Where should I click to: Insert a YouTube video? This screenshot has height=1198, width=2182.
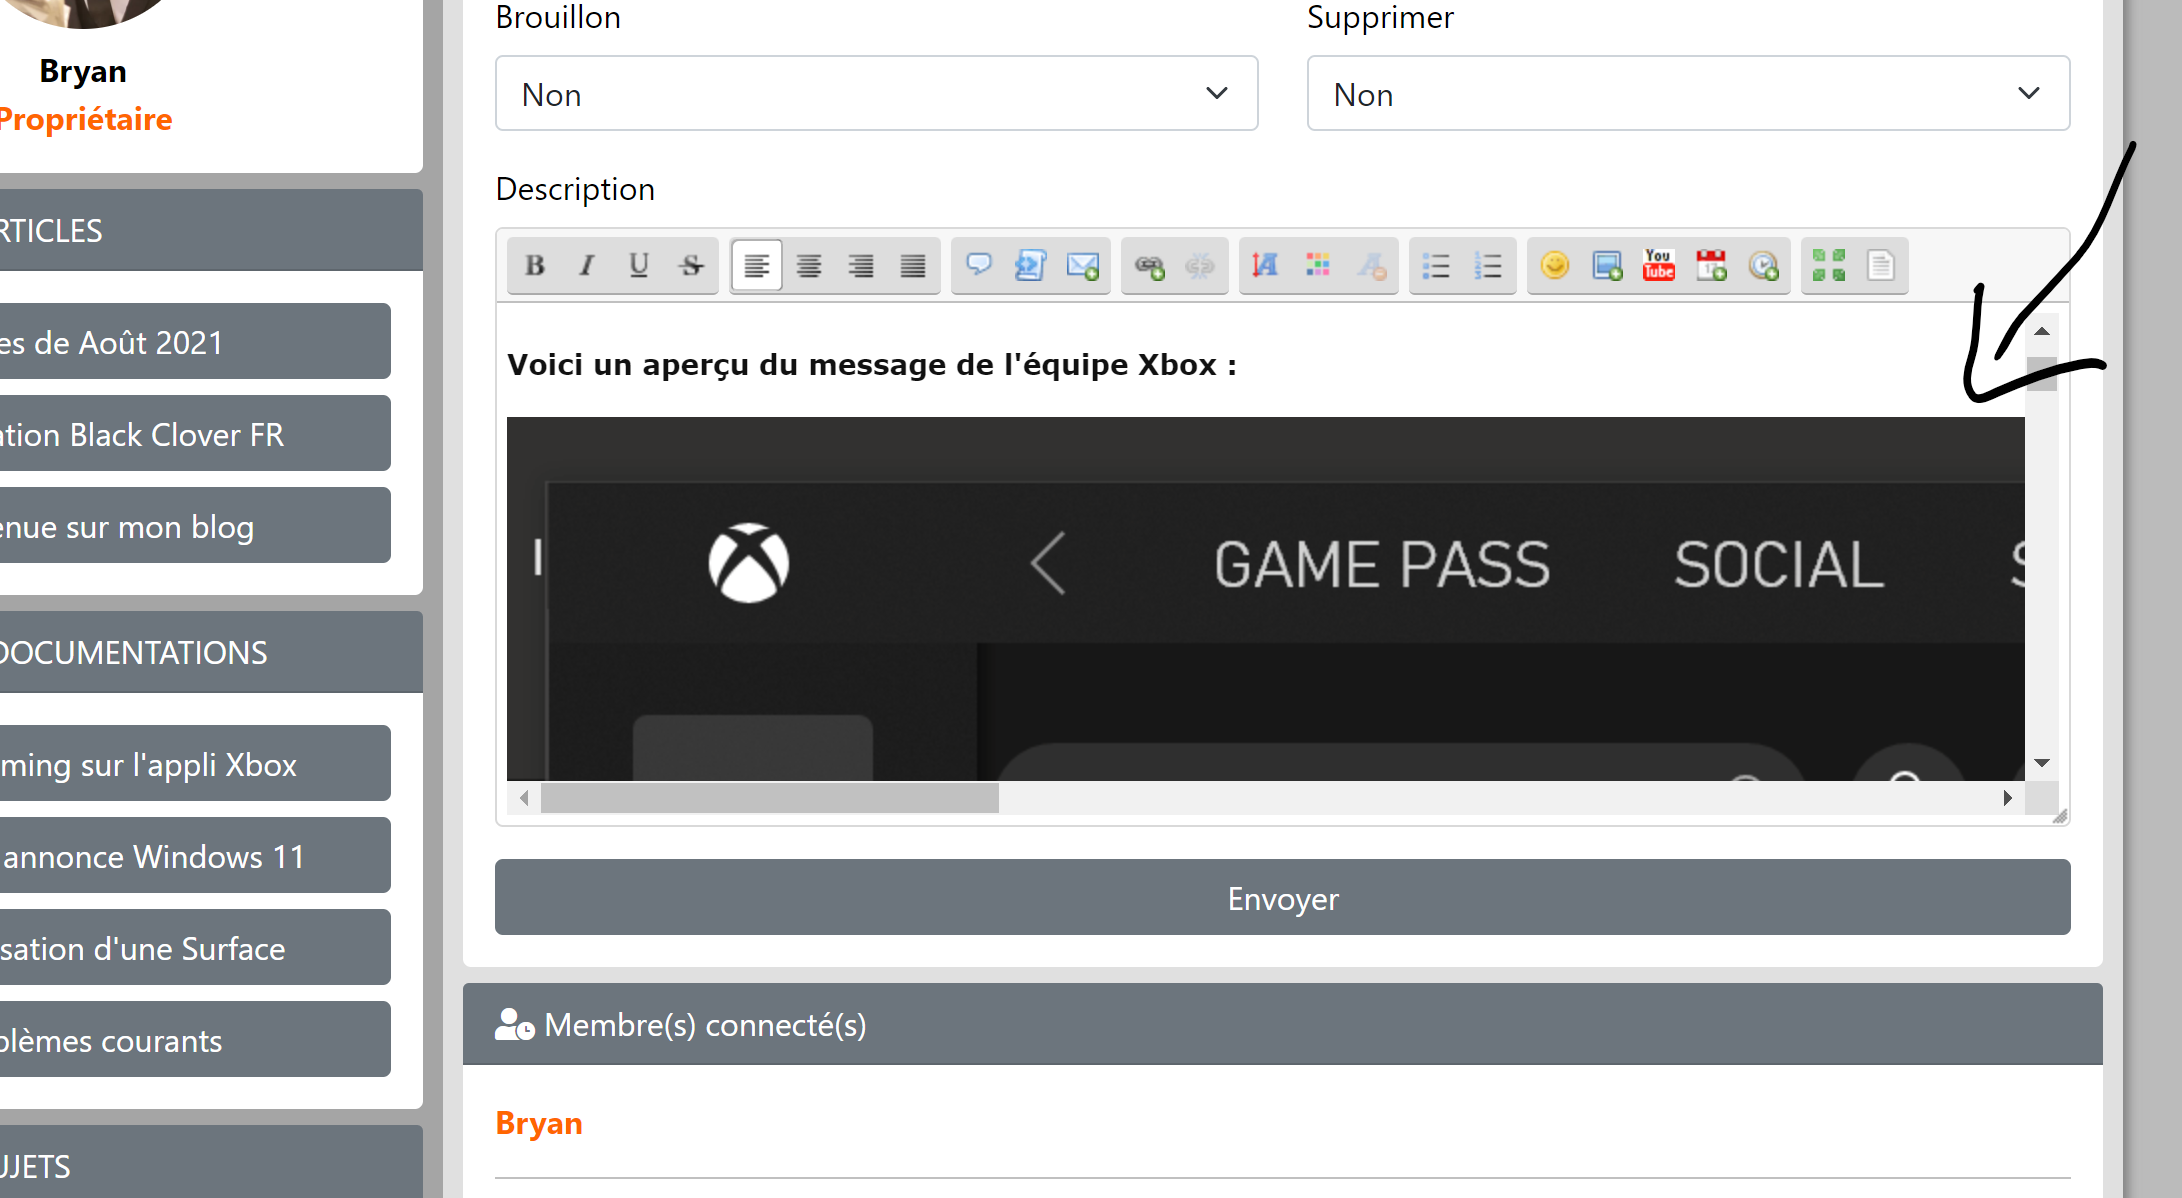coord(1659,266)
